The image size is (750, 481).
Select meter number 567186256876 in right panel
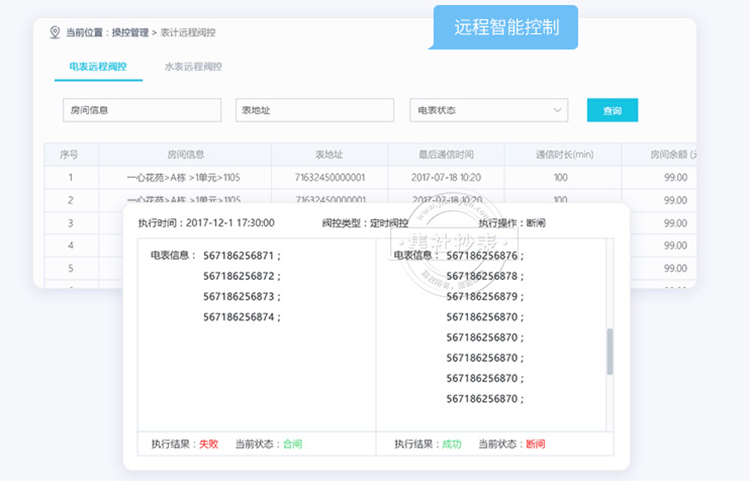pyautogui.click(x=484, y=255)
